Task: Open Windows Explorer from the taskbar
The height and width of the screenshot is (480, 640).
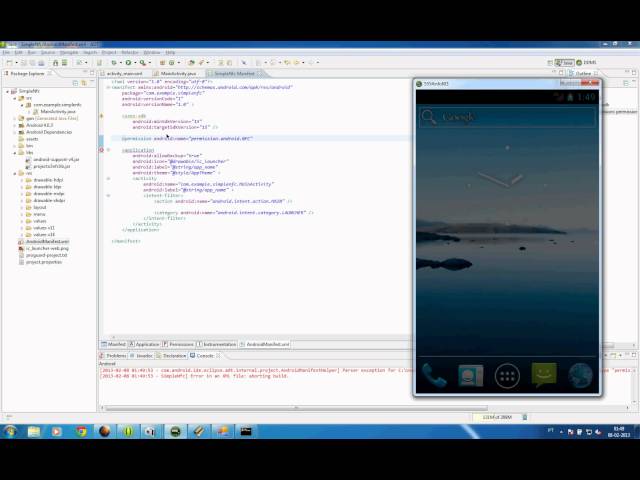Action: tap(34, 431)
